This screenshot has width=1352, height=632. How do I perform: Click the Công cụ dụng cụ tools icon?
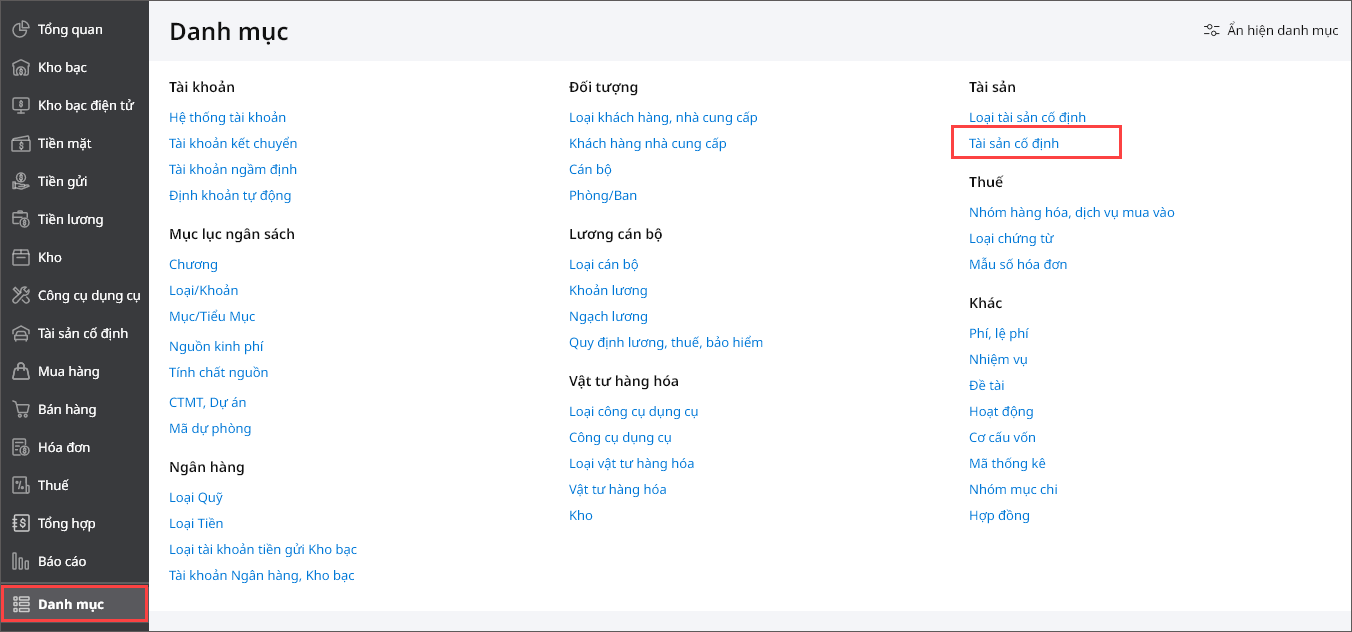pyautogui.click(x=20, y=295)
